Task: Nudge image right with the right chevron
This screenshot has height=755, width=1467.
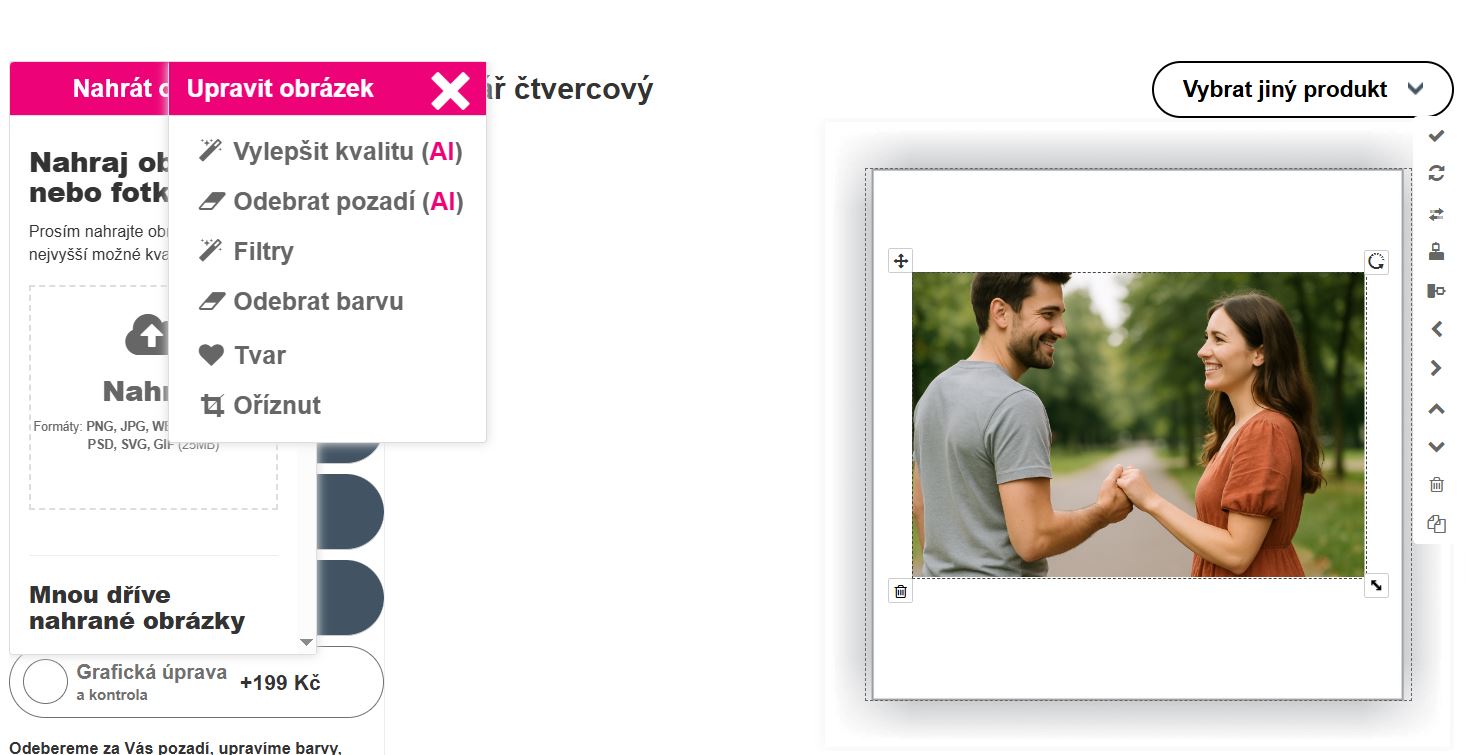Action: 1436,368
